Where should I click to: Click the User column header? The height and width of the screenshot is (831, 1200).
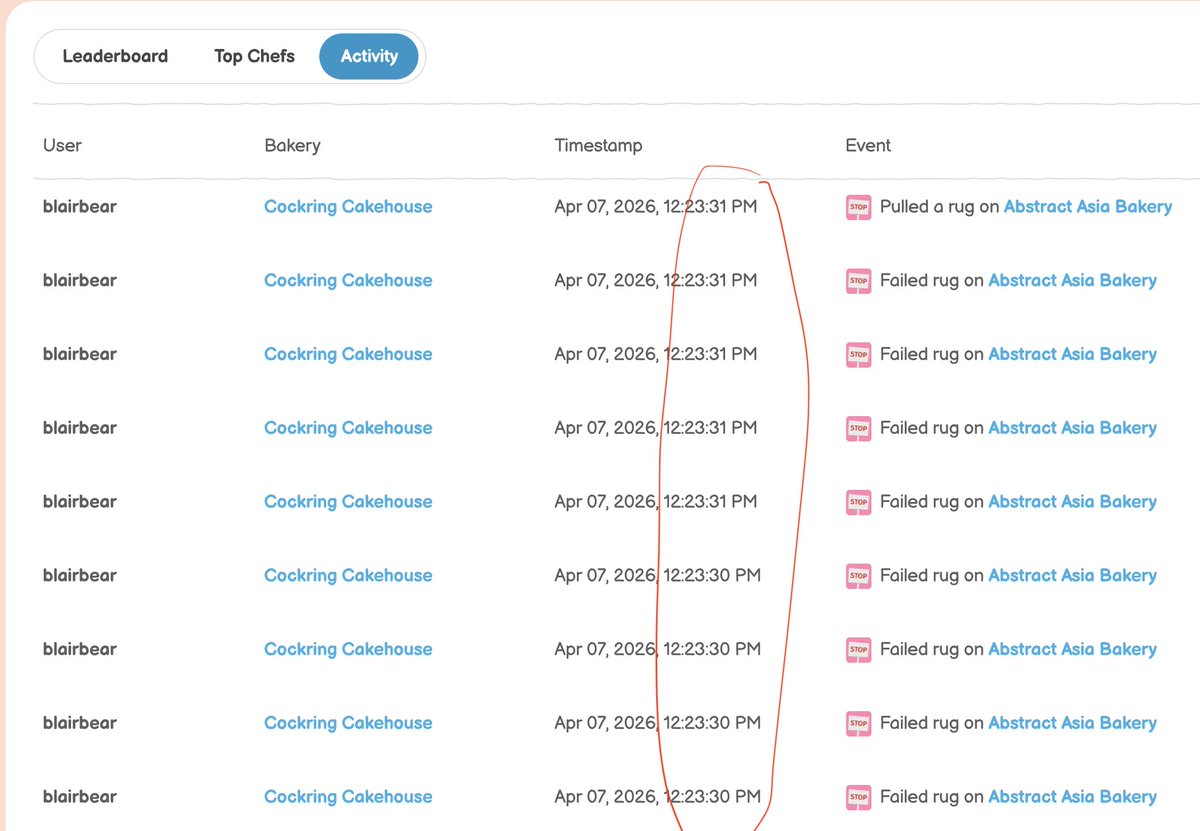62,145
